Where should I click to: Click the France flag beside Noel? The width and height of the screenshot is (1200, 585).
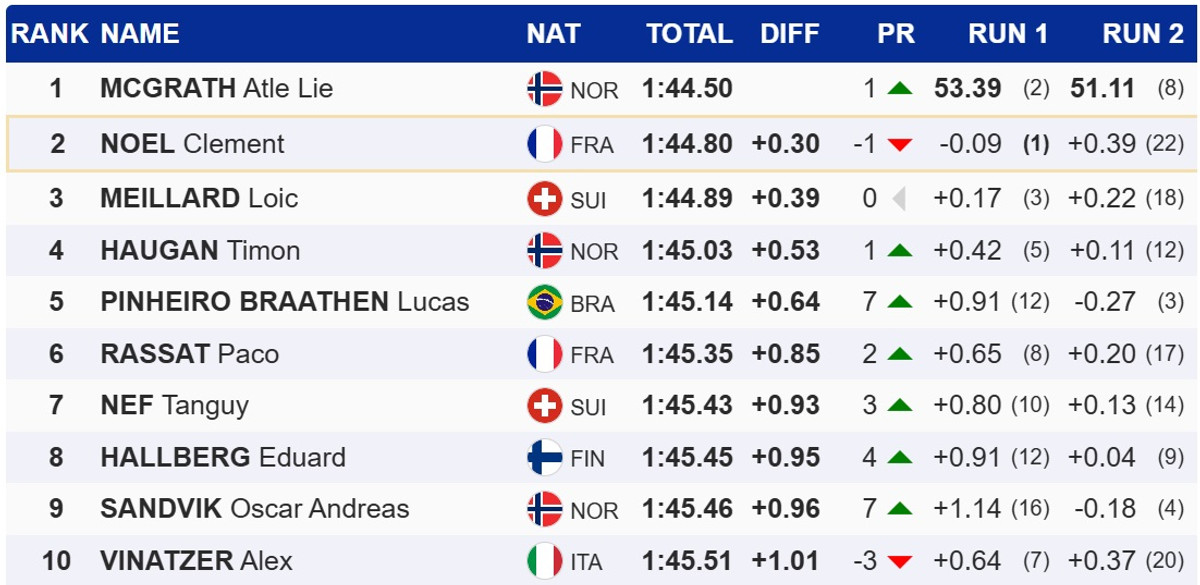click(545, 144)
